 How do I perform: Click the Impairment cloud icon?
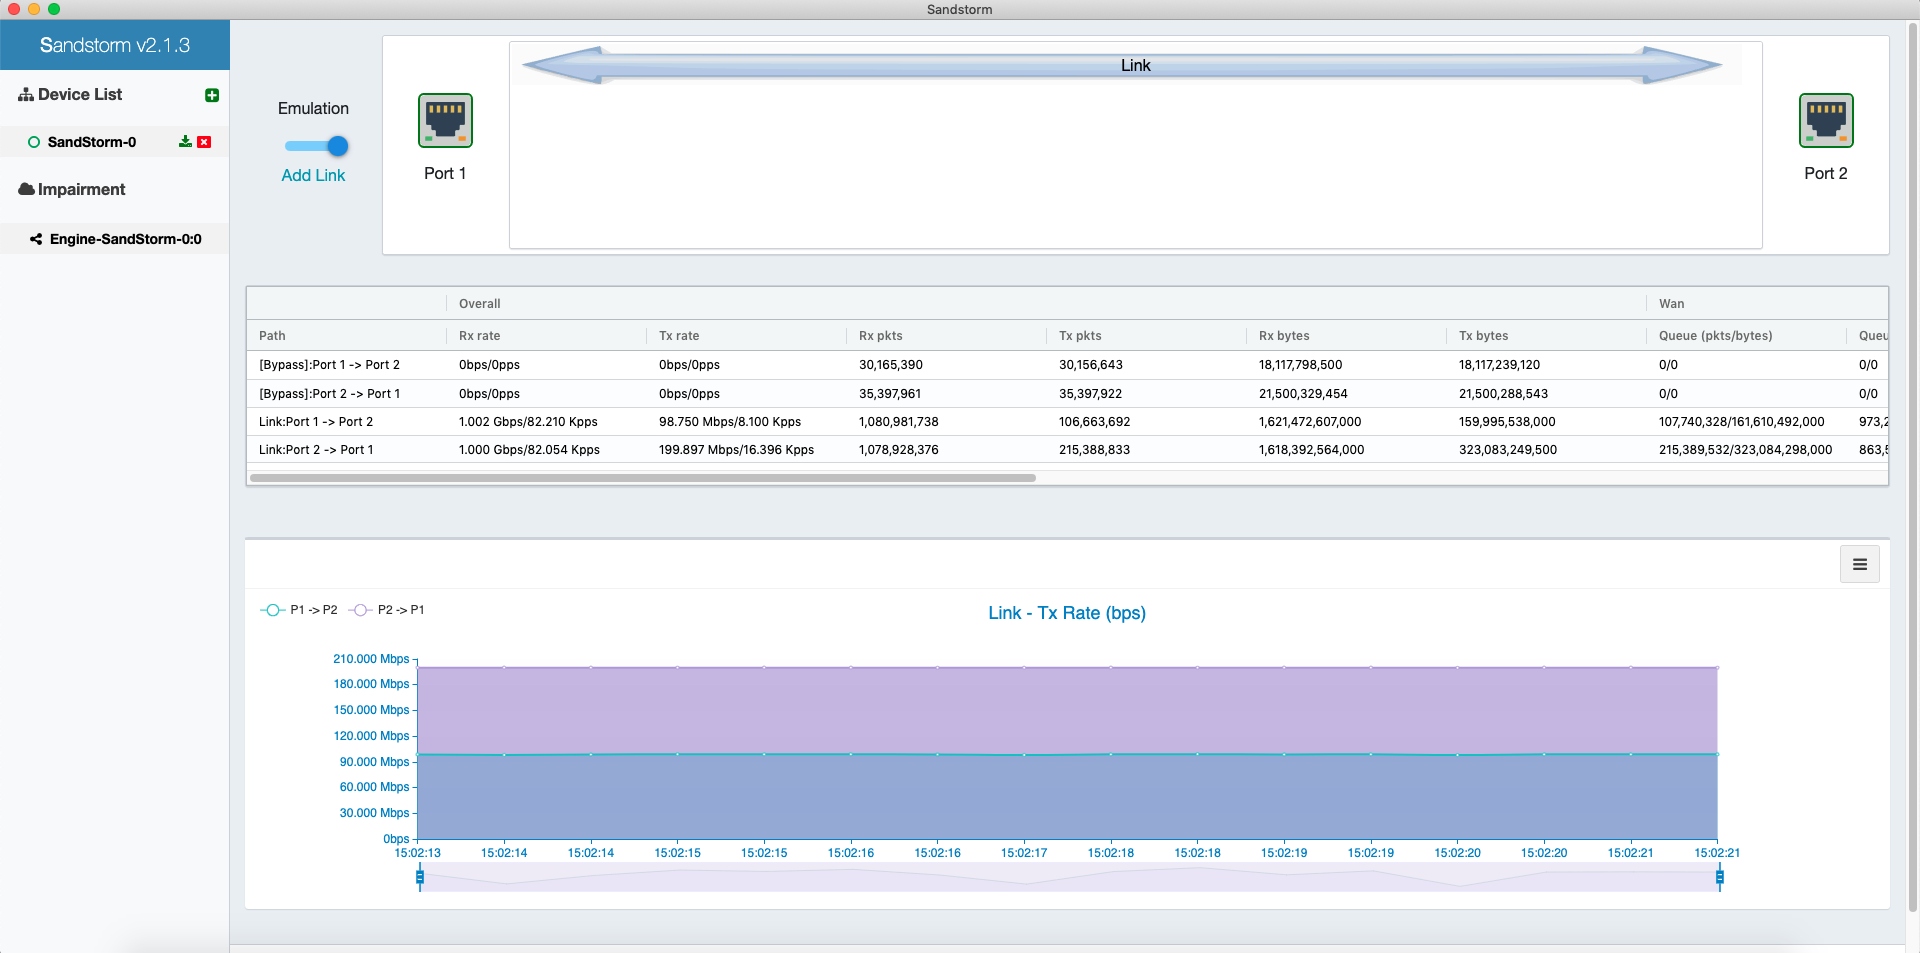[27, 189]
